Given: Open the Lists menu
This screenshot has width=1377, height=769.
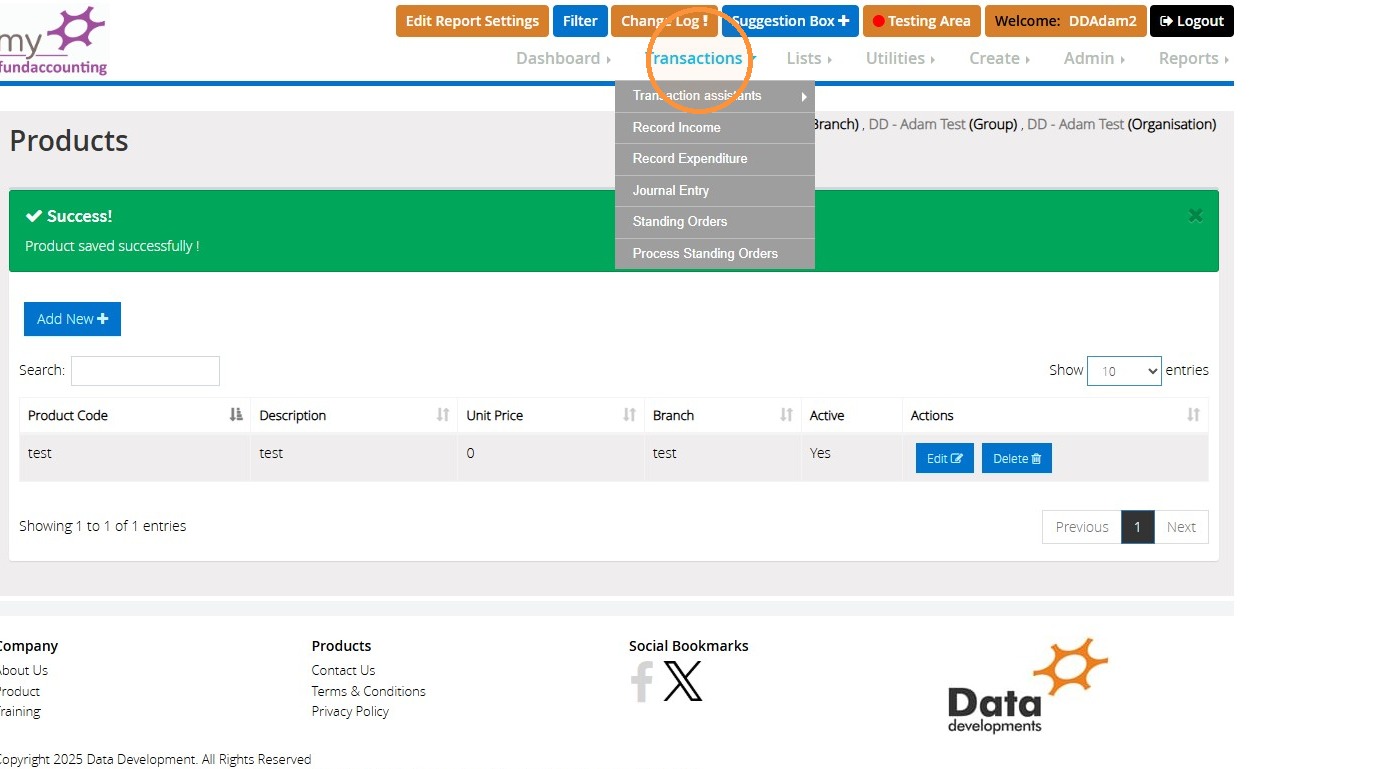Looking at the screenshot, I should point(809,58).
